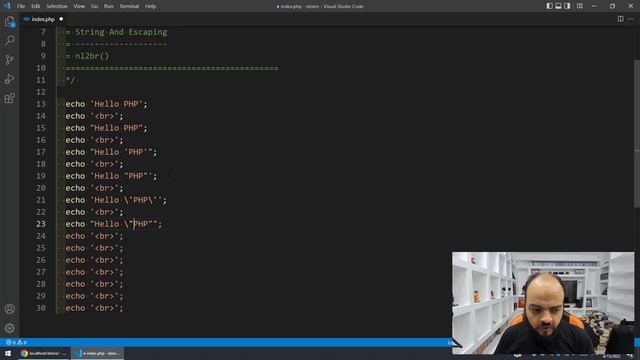Click the webcam video overlay thumbnail
Viewport: 640px width, 360px height.
[543, 302]
